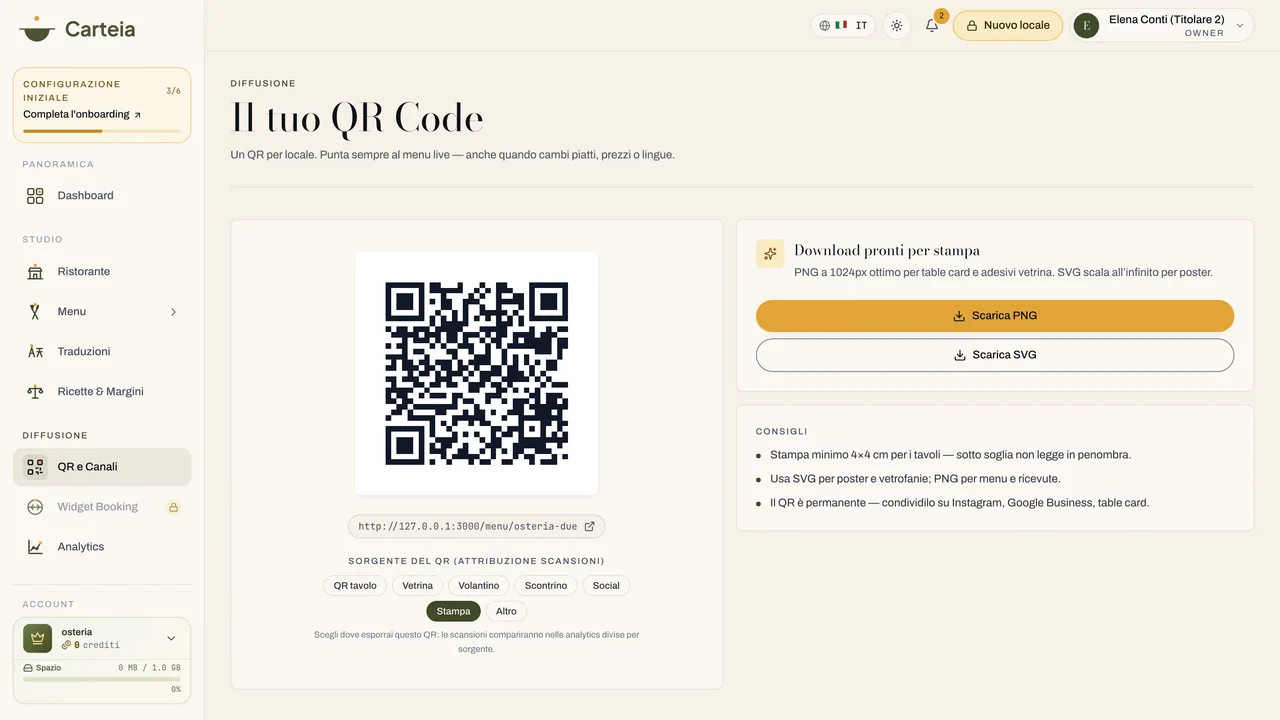This screenshot has width=1280, height=720.
Task: Click the Carteia bowl logo icon
Action: [37, 28]
